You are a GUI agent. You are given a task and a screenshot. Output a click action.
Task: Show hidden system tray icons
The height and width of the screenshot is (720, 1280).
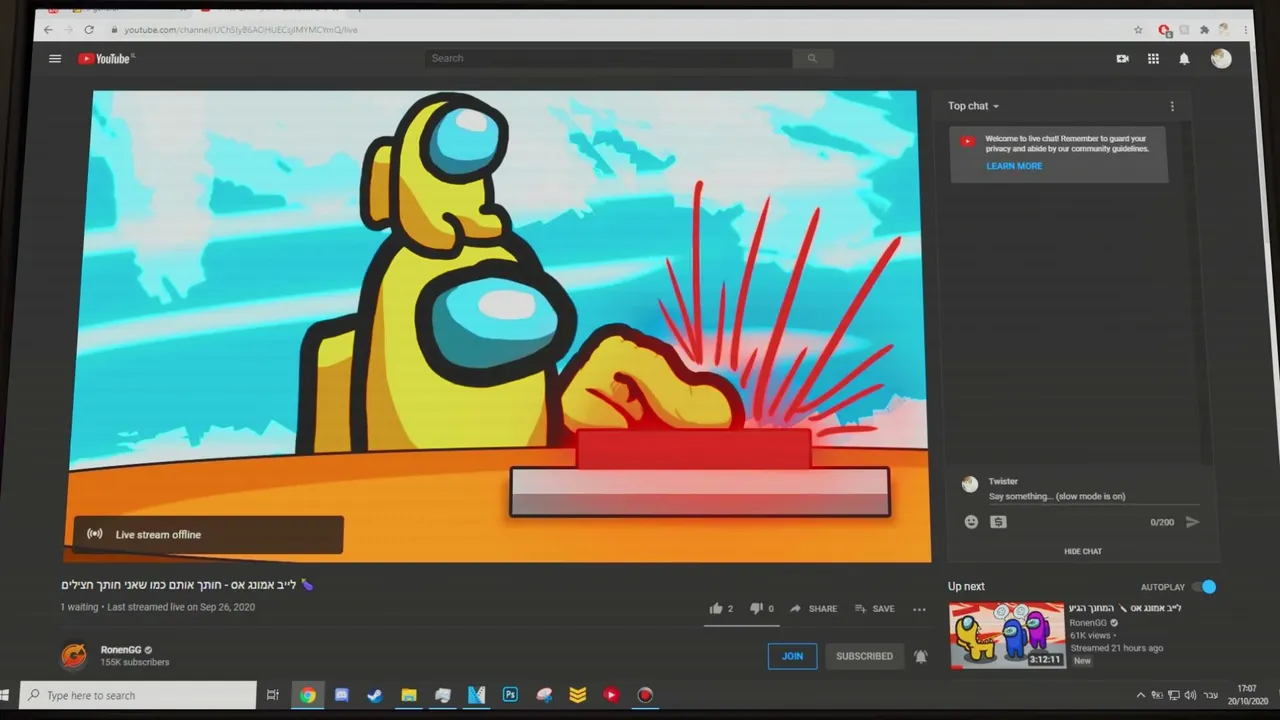[1140, 695]
